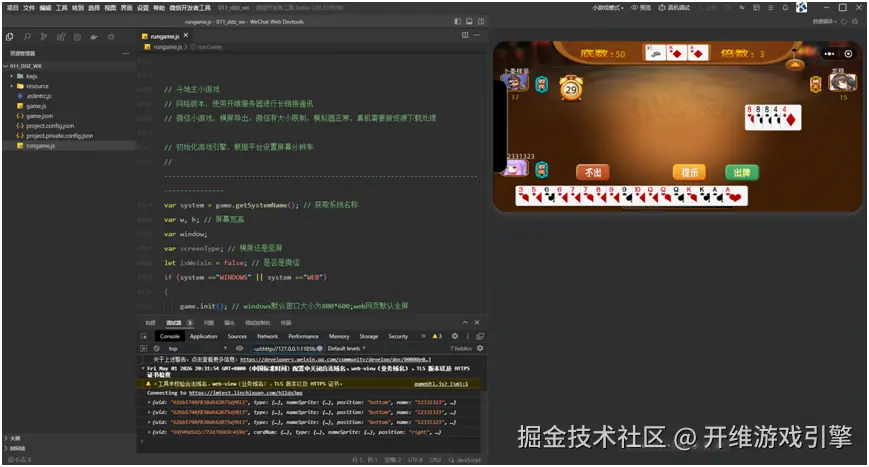Click the warning count badge in devtools
The height and width of the screenshot is (467, 869).
(x=437, y=336)
